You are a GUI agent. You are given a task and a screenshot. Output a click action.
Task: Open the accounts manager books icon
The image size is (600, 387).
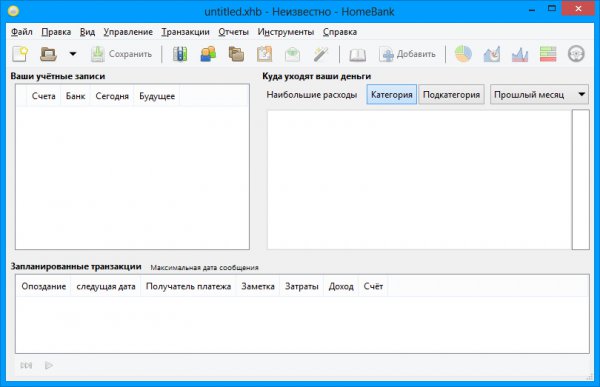180,54
